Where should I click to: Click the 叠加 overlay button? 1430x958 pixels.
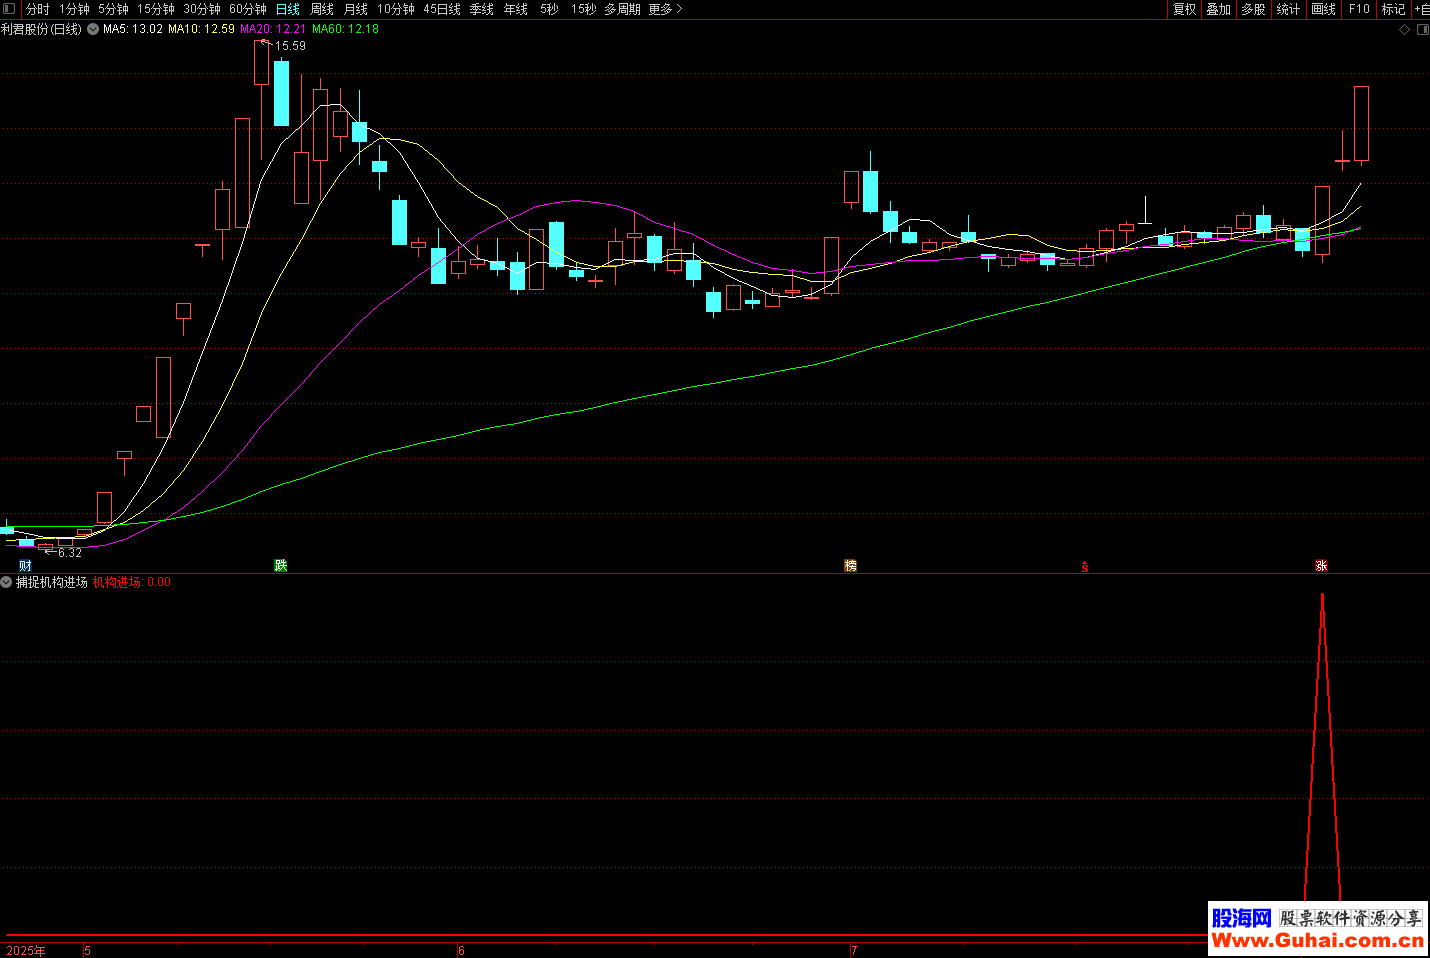(1219, 9)
